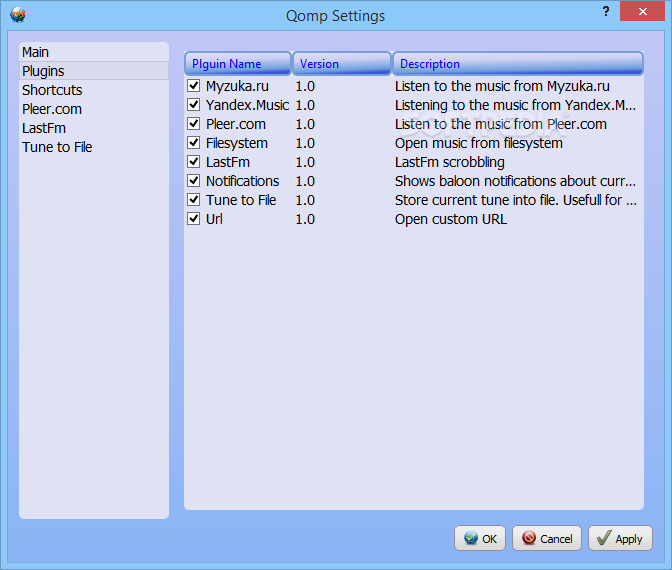Click 'Store current tune into file' description
672x570 pixels.
pos(516,200)
